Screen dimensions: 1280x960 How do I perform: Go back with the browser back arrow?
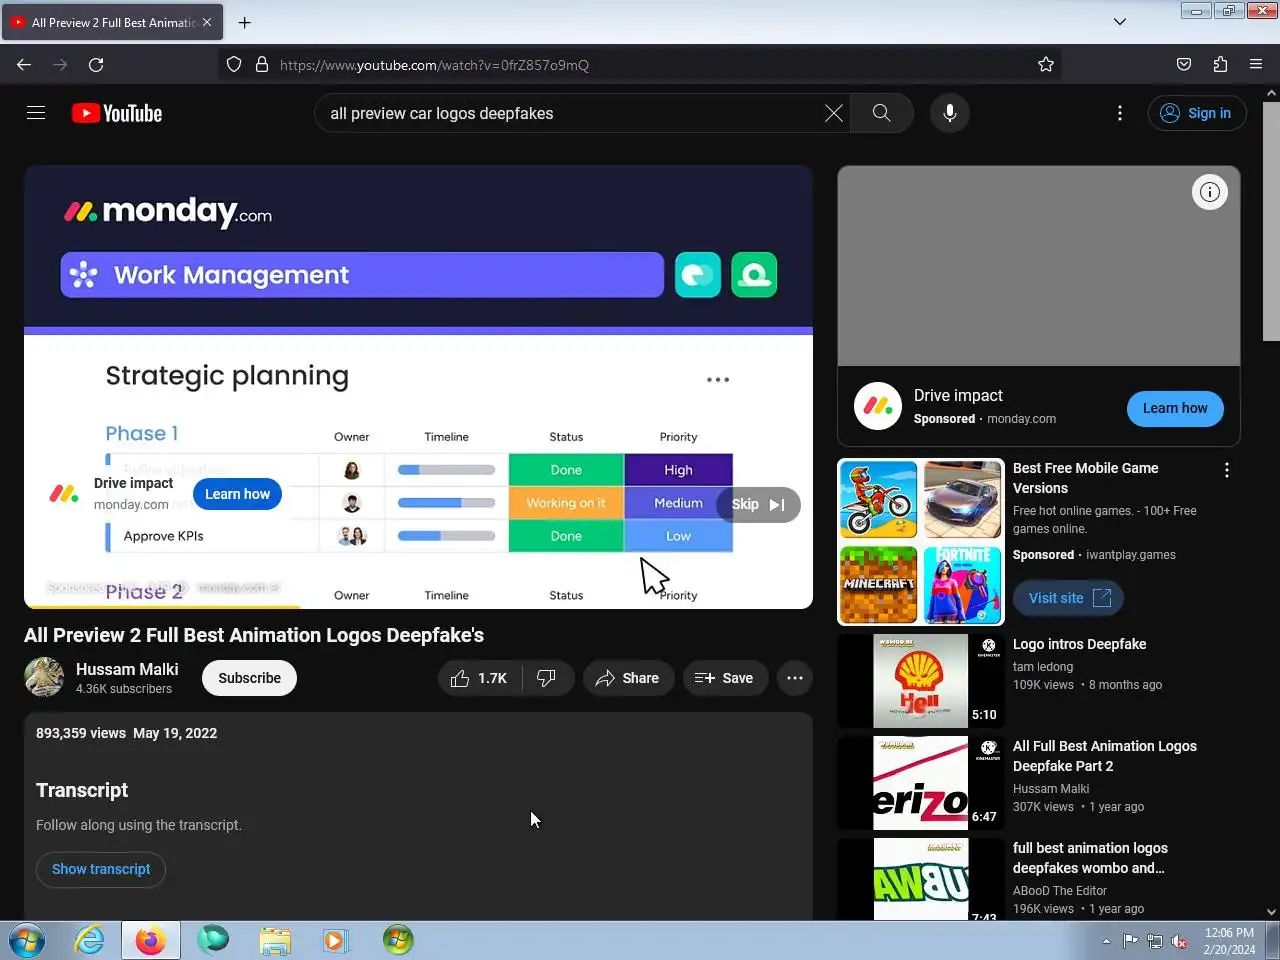coord(24,65)
